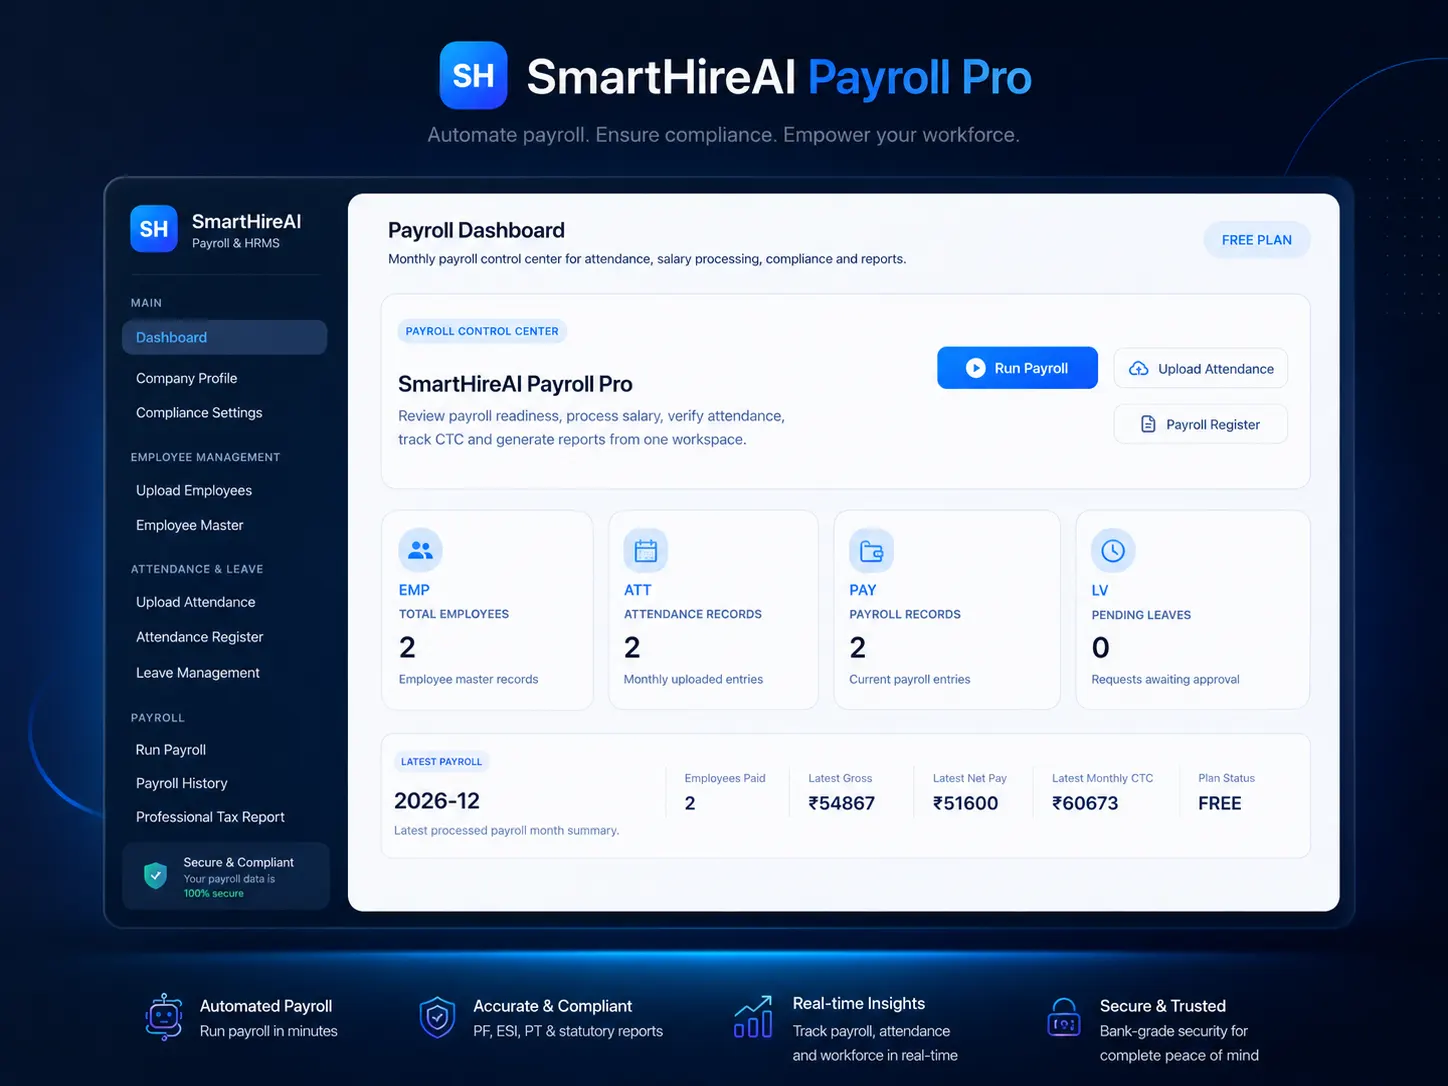Click the Pending Leaves clock icon

1113,550
